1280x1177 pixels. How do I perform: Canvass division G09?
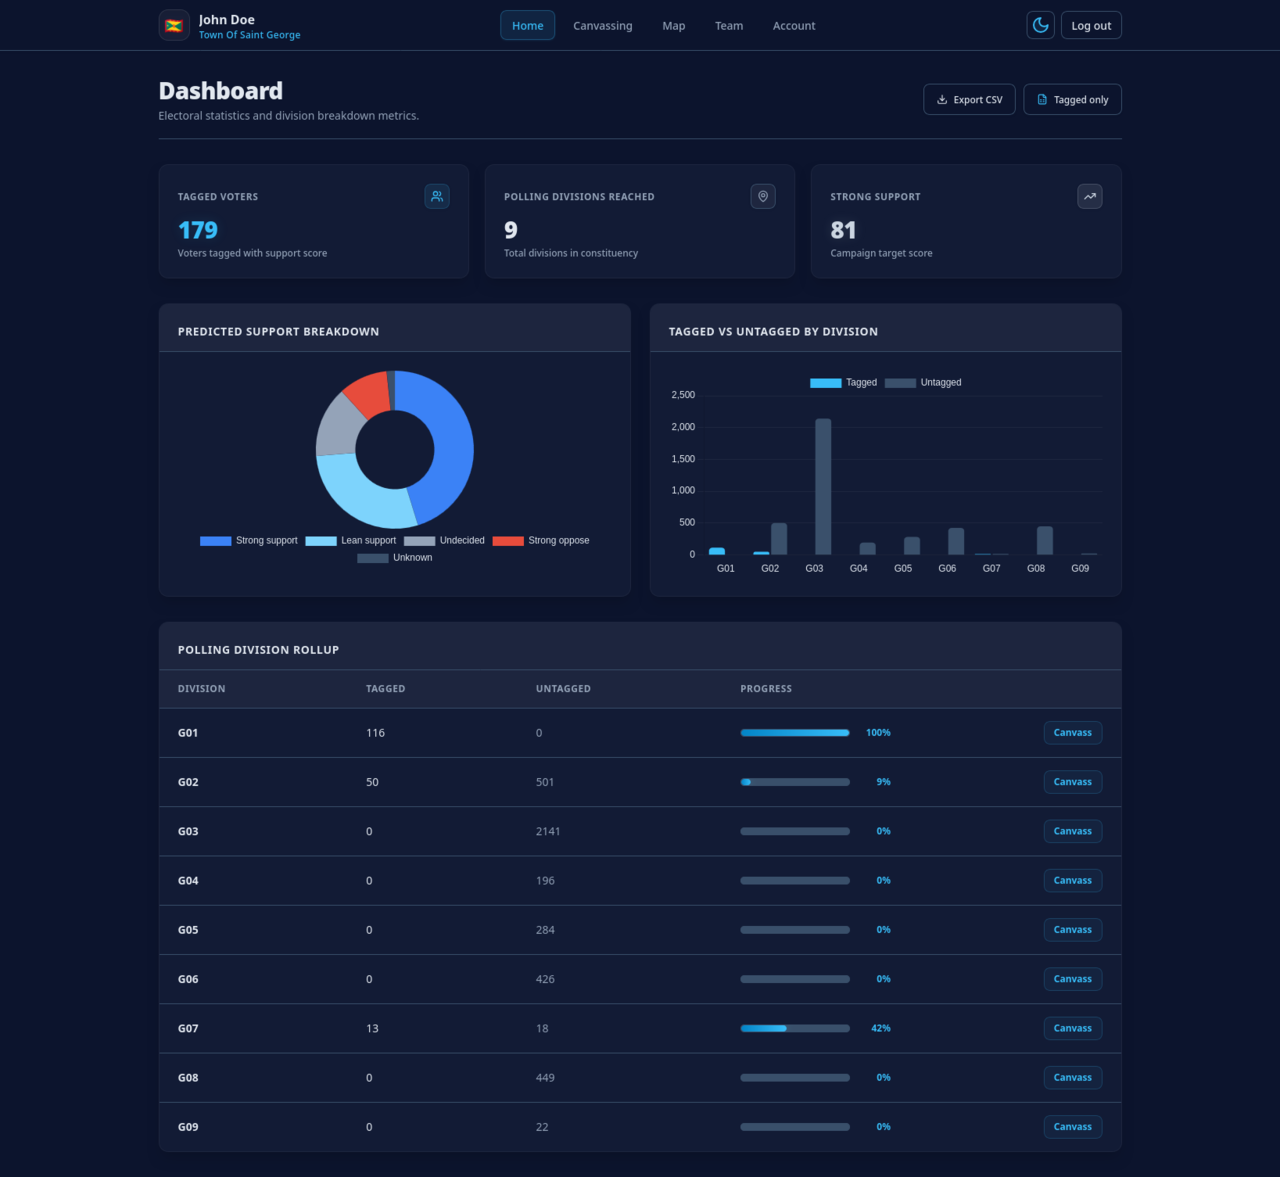(x=1073, y=1127)
